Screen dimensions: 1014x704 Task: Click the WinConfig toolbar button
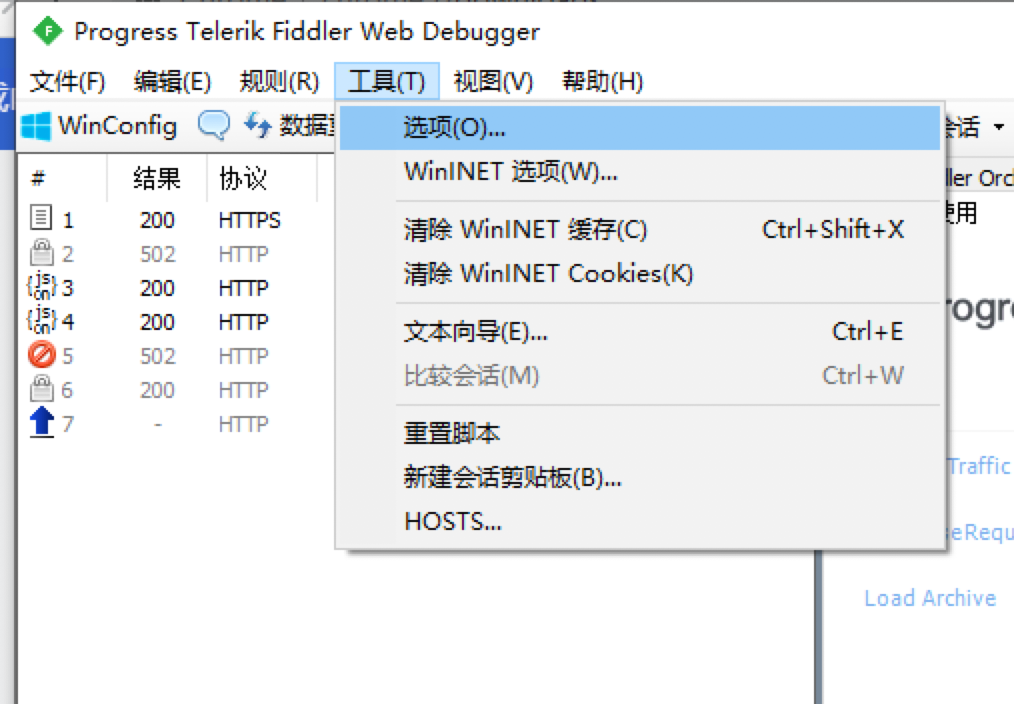[99, 125]
